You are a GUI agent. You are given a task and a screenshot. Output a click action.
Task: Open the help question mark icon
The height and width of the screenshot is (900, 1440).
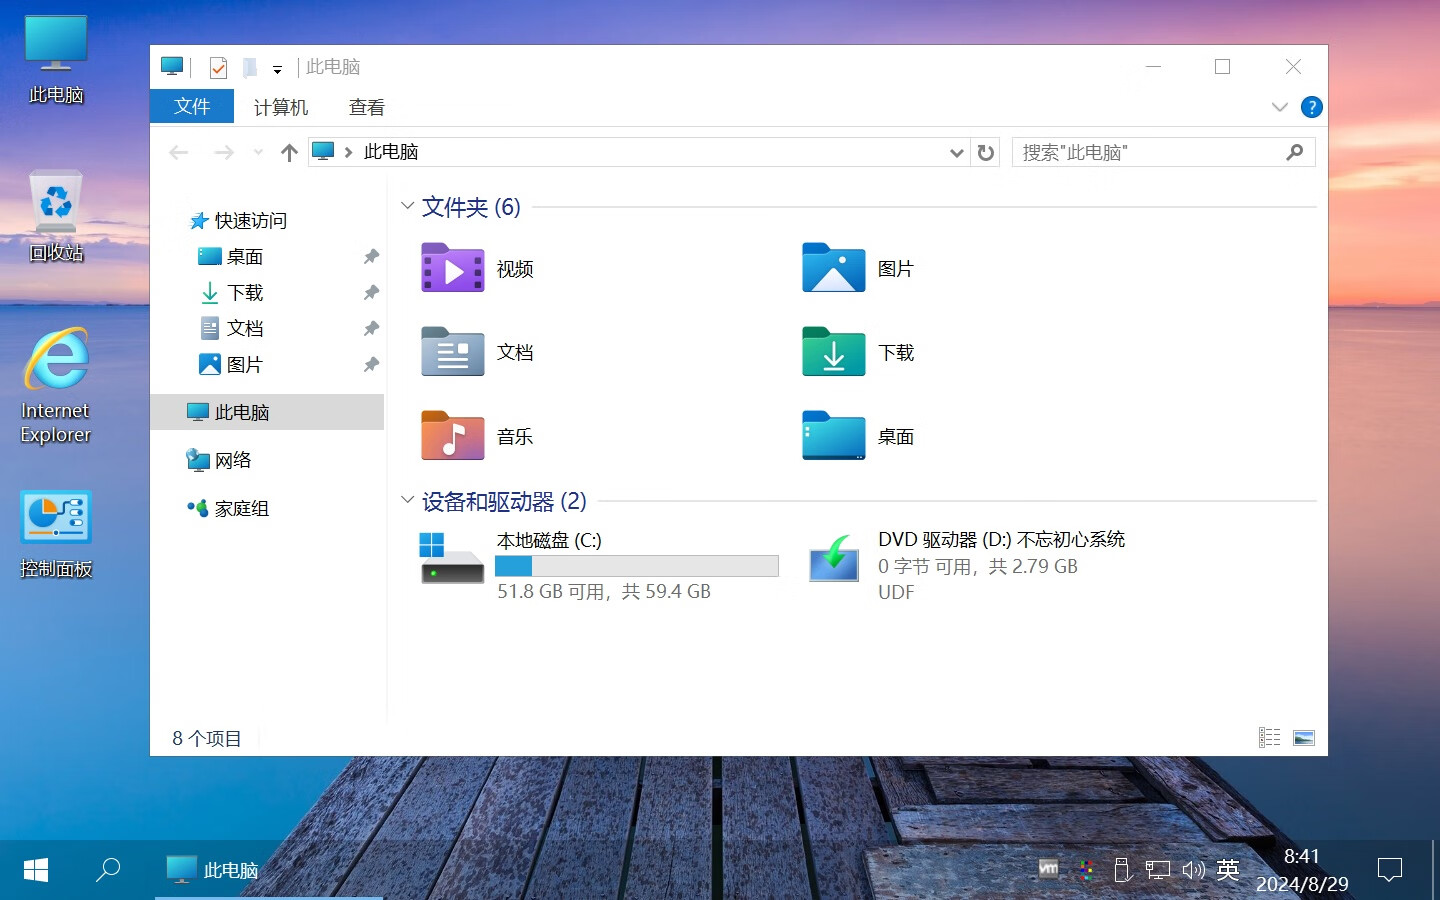tap(1311, 107)
